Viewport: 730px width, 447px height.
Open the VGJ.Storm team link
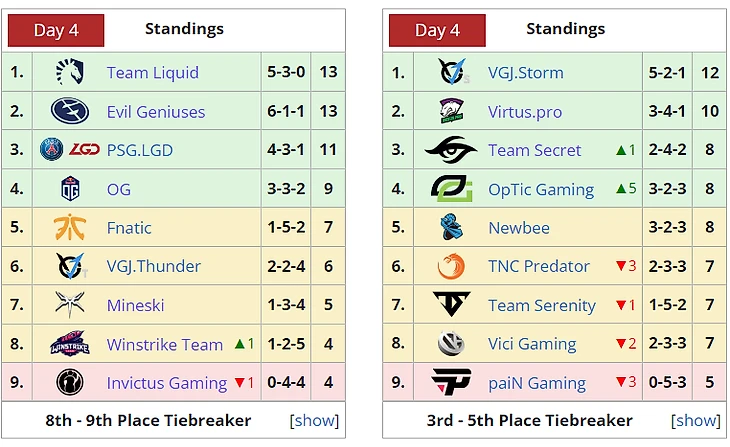[x=526, y=73]
